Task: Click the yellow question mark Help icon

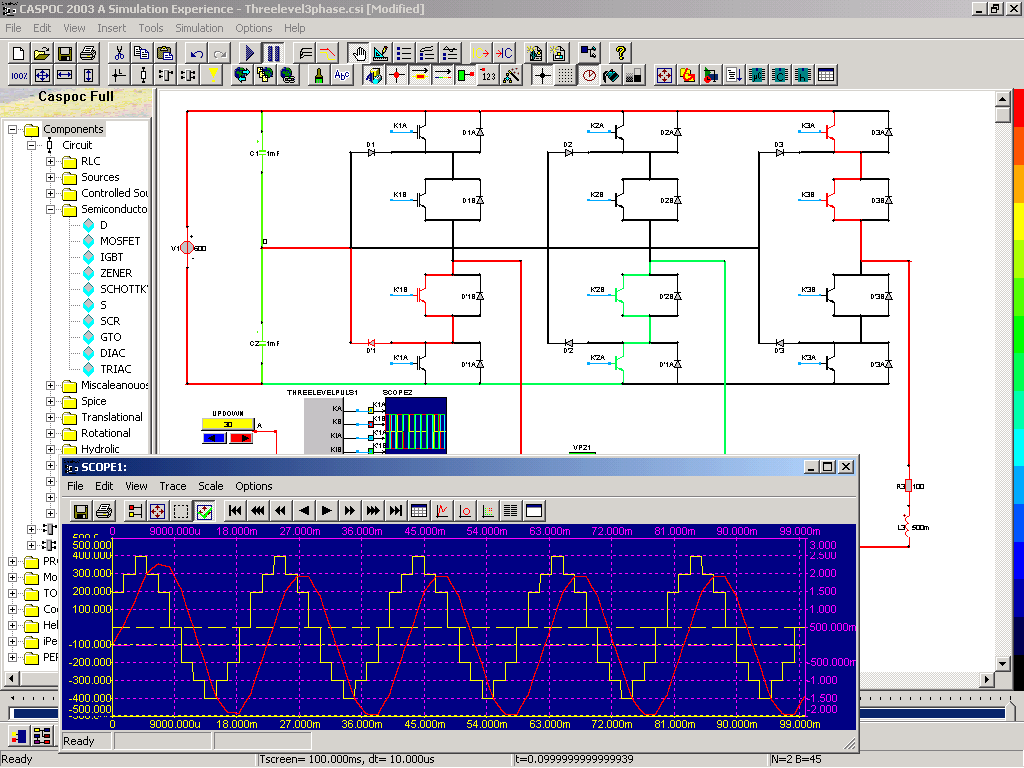Action: (620, 53)
